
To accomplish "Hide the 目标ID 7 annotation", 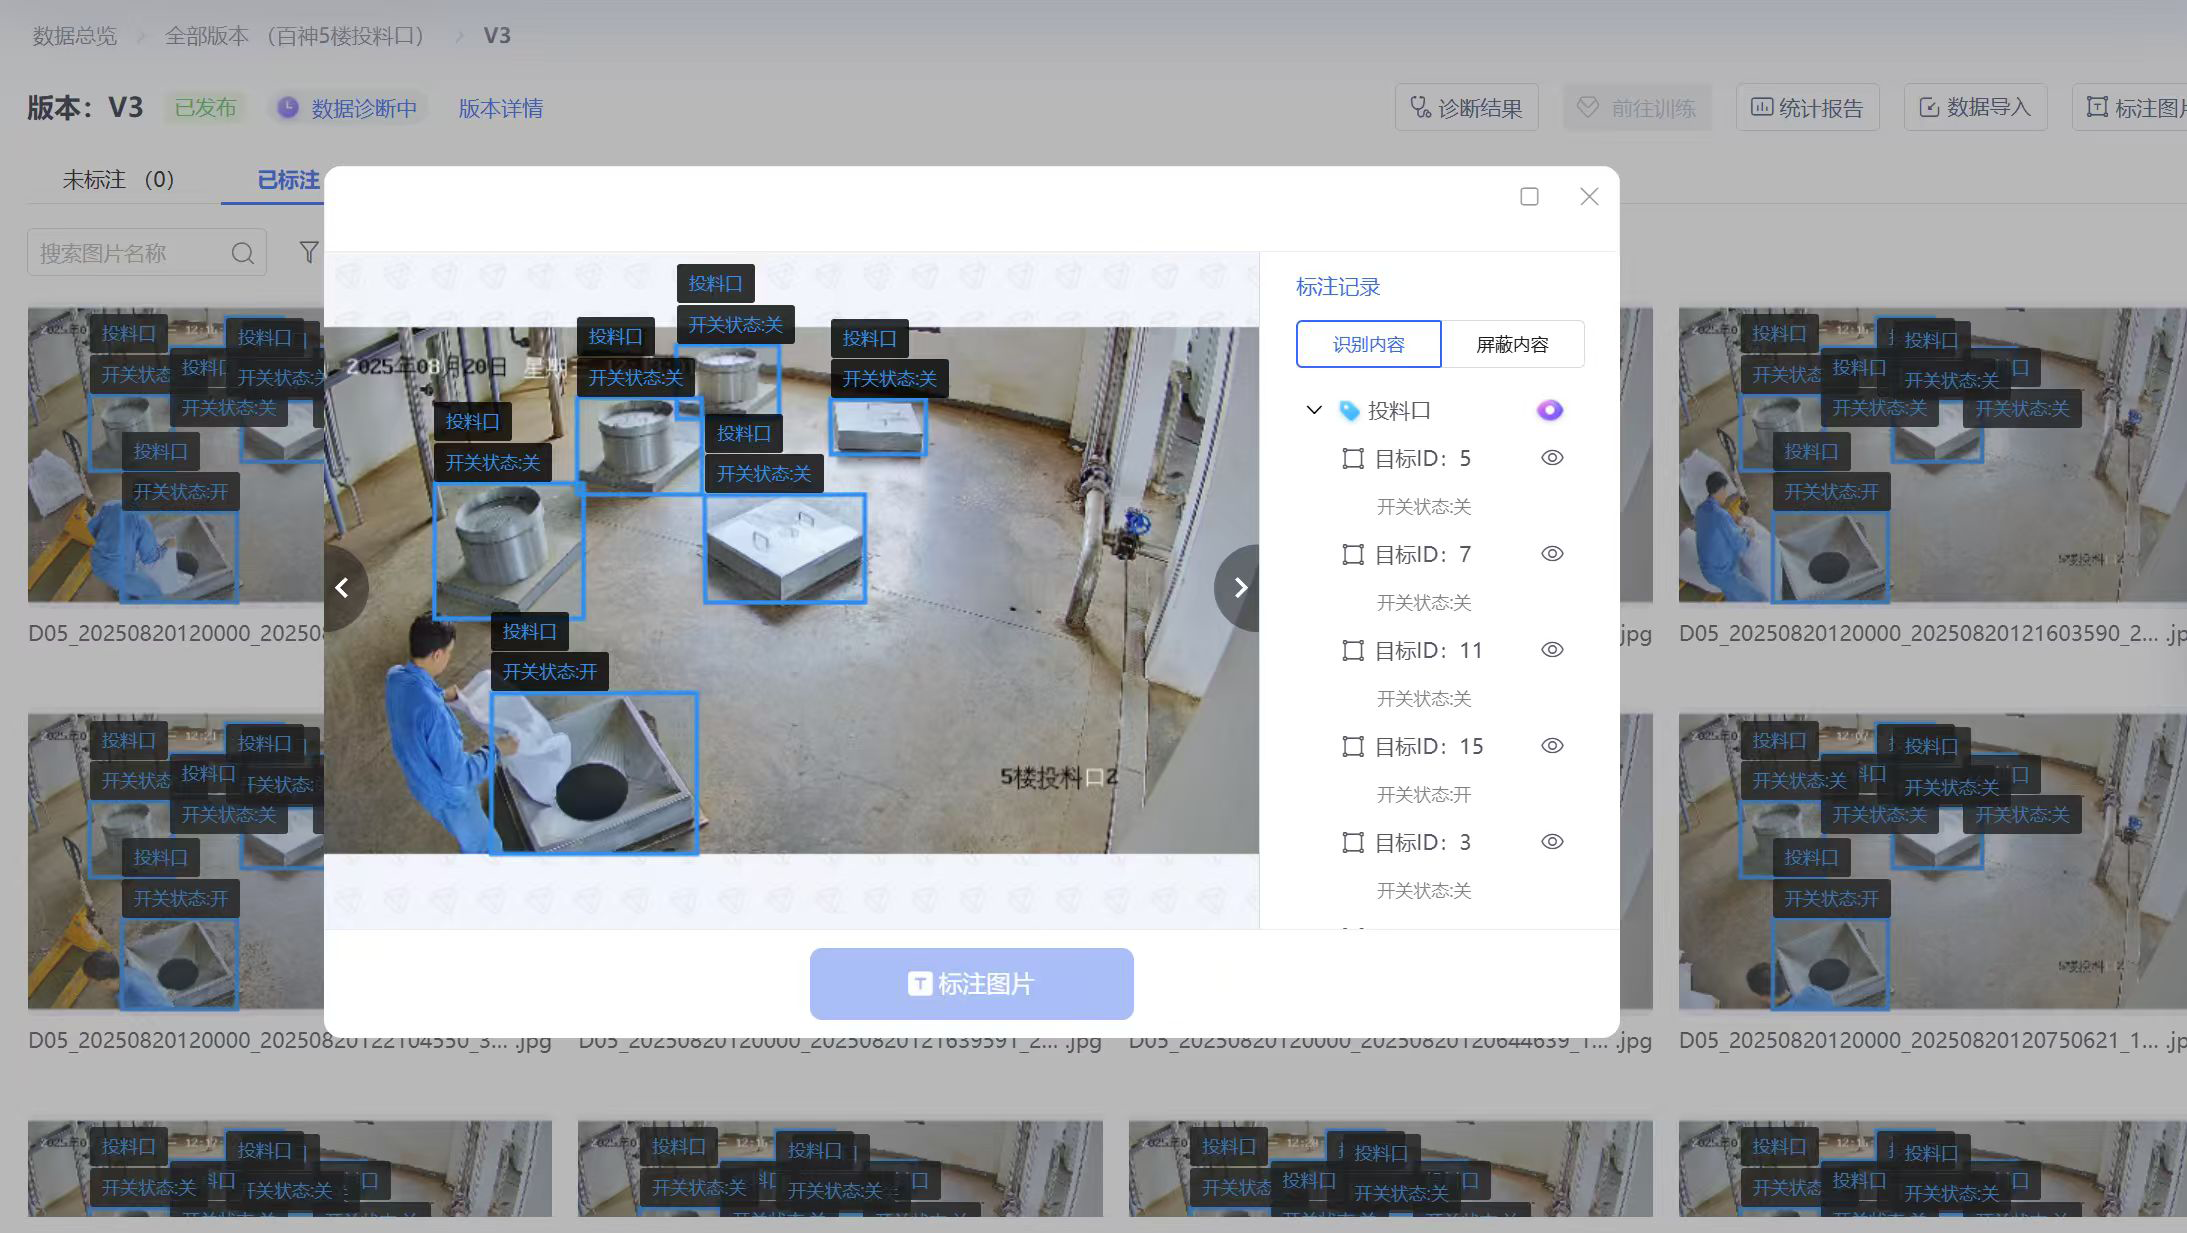I will (x=1551, y=554).
